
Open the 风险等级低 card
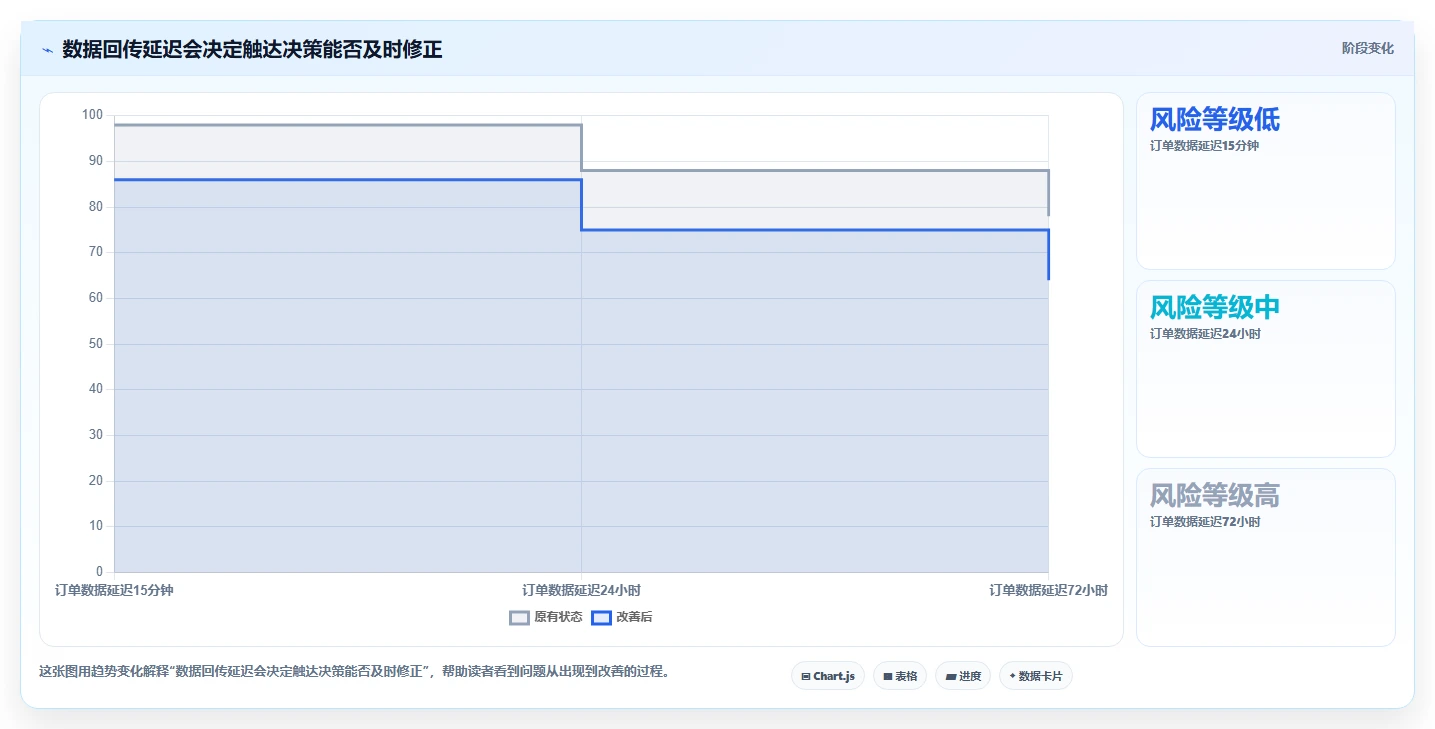pos(1266,181)
